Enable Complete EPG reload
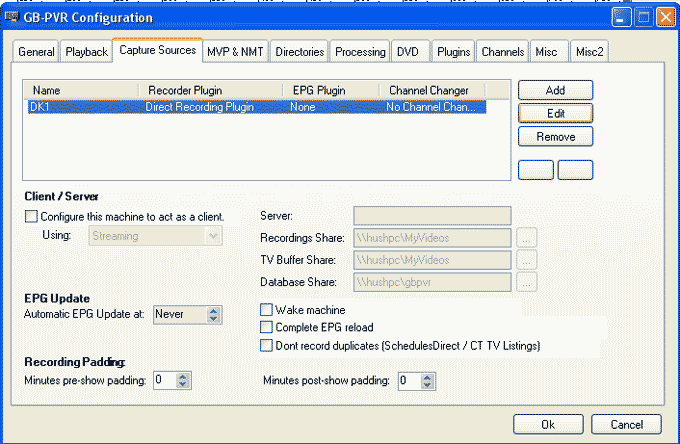Viewport: 680px width, 444px height. pyautogui.click(x=266, y=327)
